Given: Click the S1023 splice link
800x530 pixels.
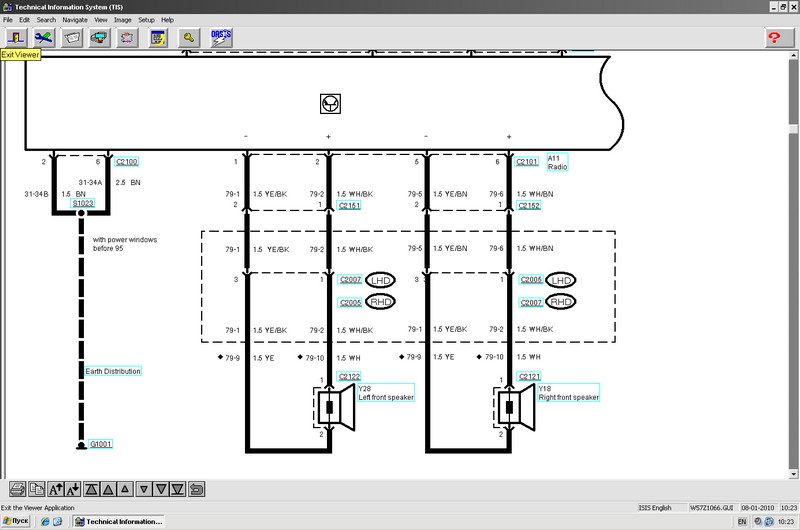Looking at the screenshot, I should tap(82, 204).
